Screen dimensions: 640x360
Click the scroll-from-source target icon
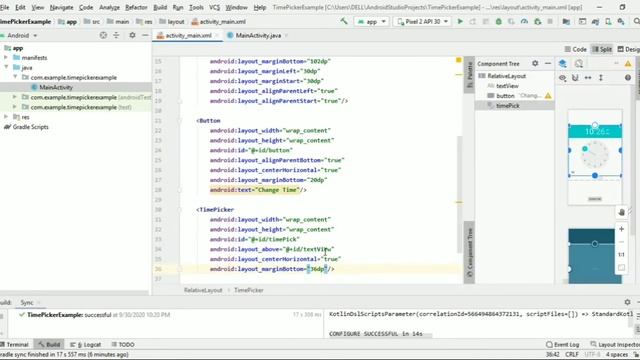[x=103, y=36]
